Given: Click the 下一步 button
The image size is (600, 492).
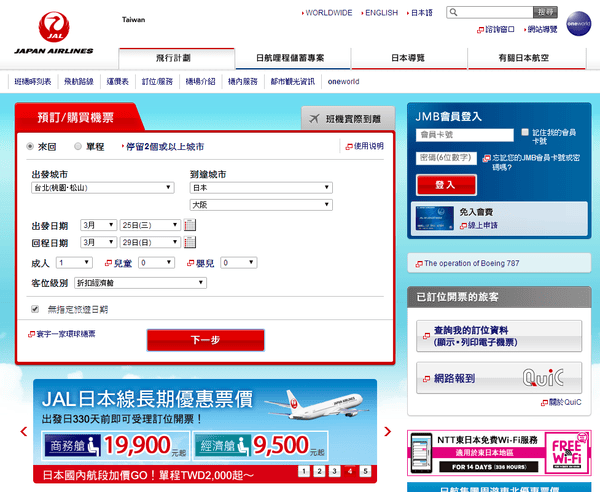Looking at the screenshot, I should click(x=205, y=340).
